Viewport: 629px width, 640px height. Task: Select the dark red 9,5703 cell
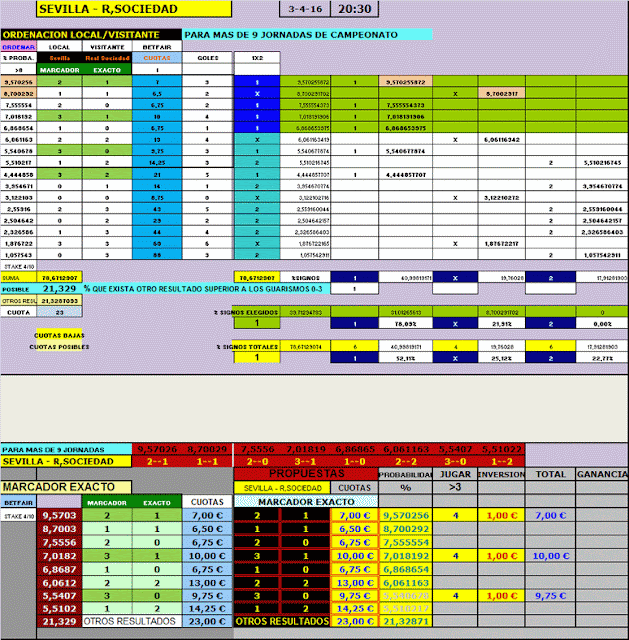(x=59, y=516)
